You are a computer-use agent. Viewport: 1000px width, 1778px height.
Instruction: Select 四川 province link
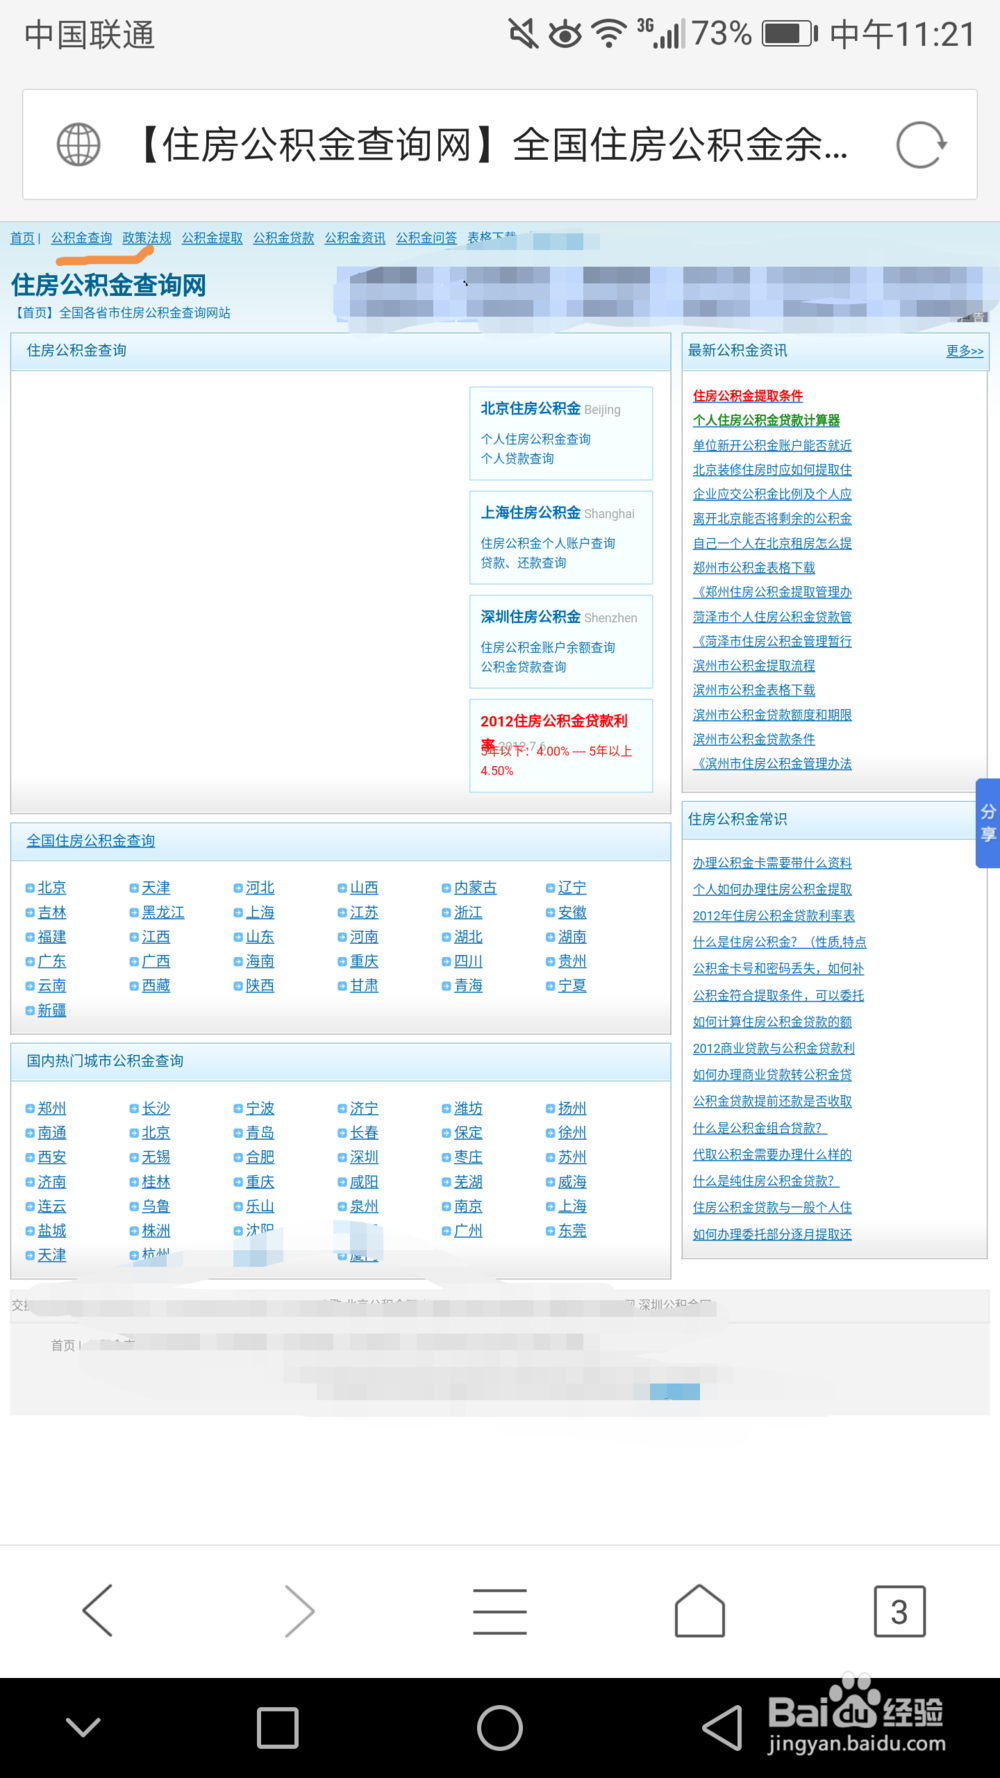[468, 961]
